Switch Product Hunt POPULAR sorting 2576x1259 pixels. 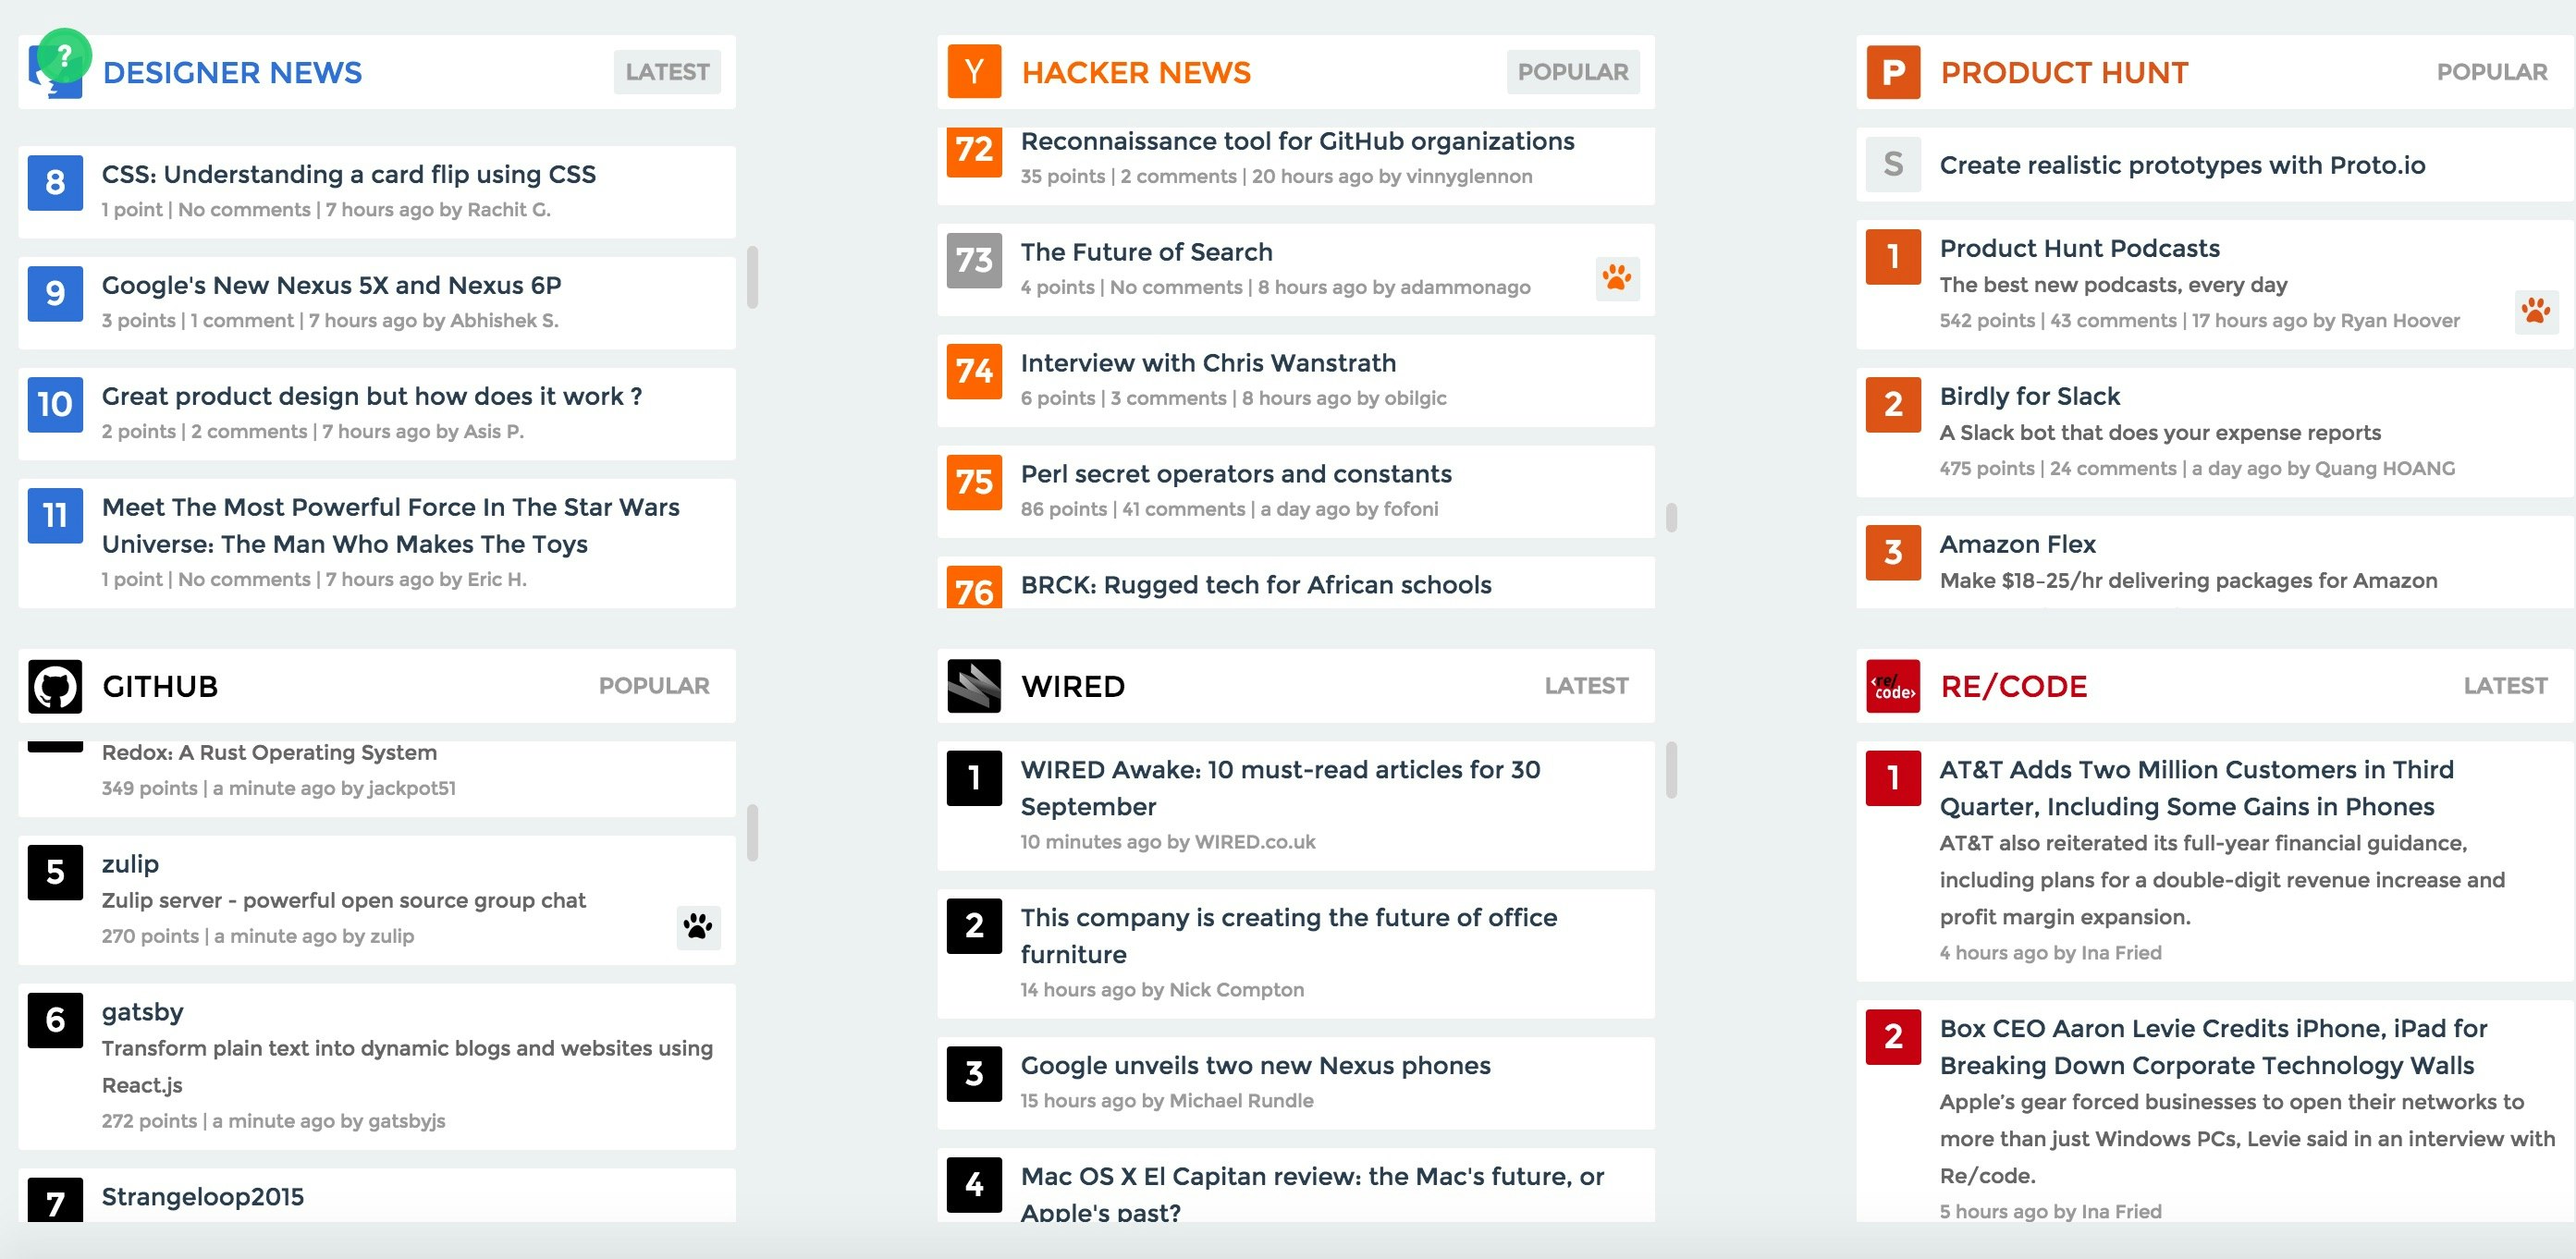tap(2491, 72)
